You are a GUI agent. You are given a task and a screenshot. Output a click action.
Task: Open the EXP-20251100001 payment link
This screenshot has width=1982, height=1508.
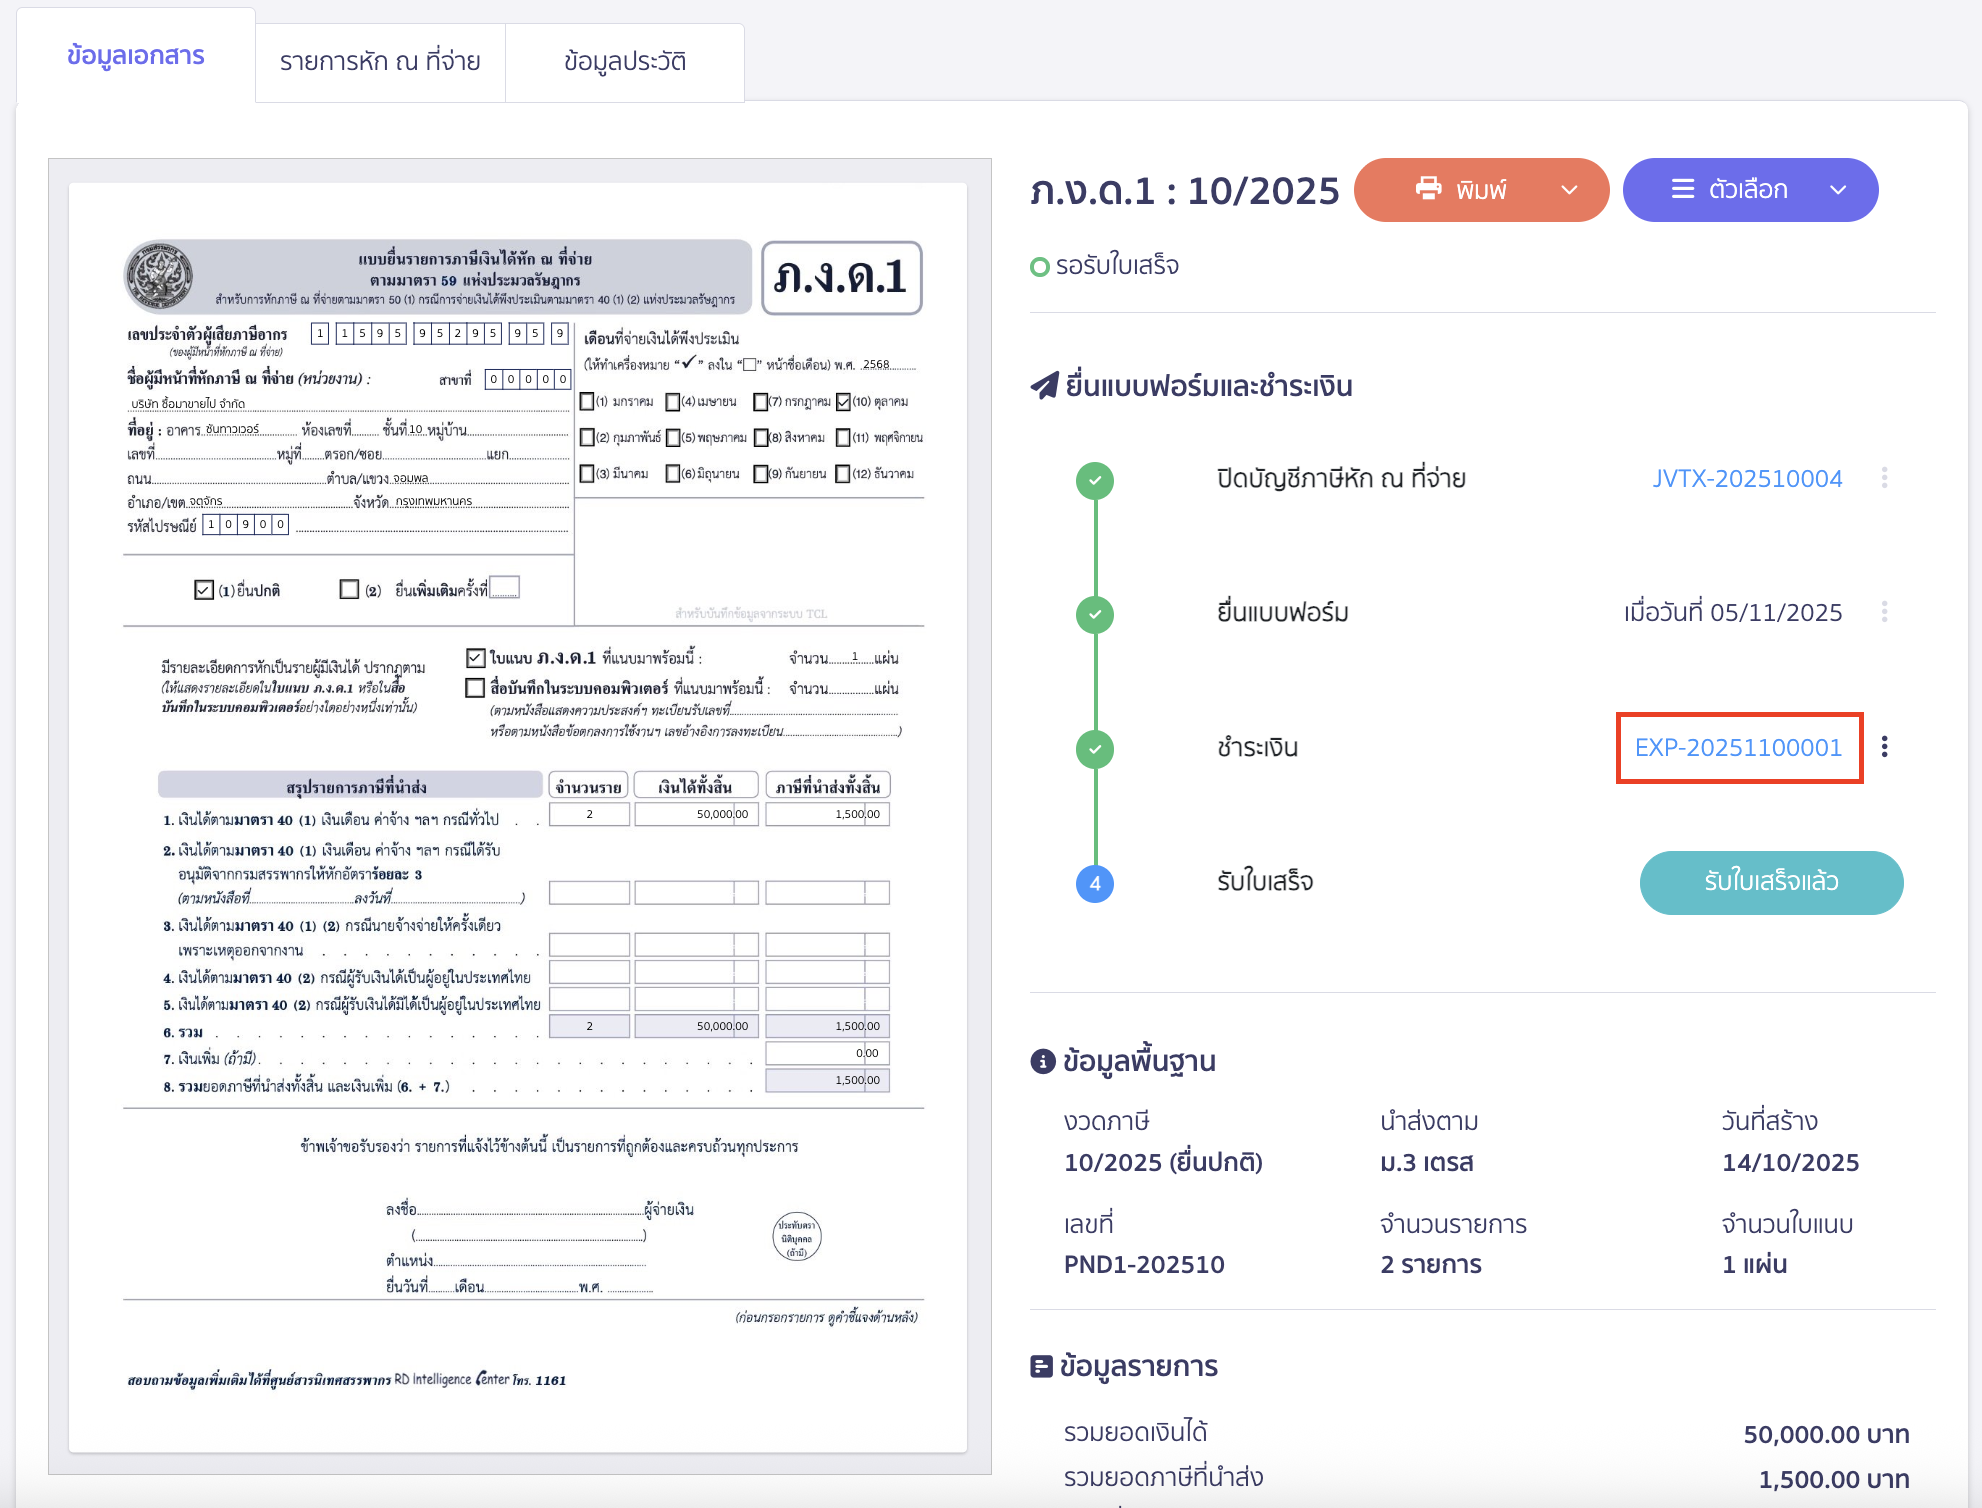point(1739,746)
